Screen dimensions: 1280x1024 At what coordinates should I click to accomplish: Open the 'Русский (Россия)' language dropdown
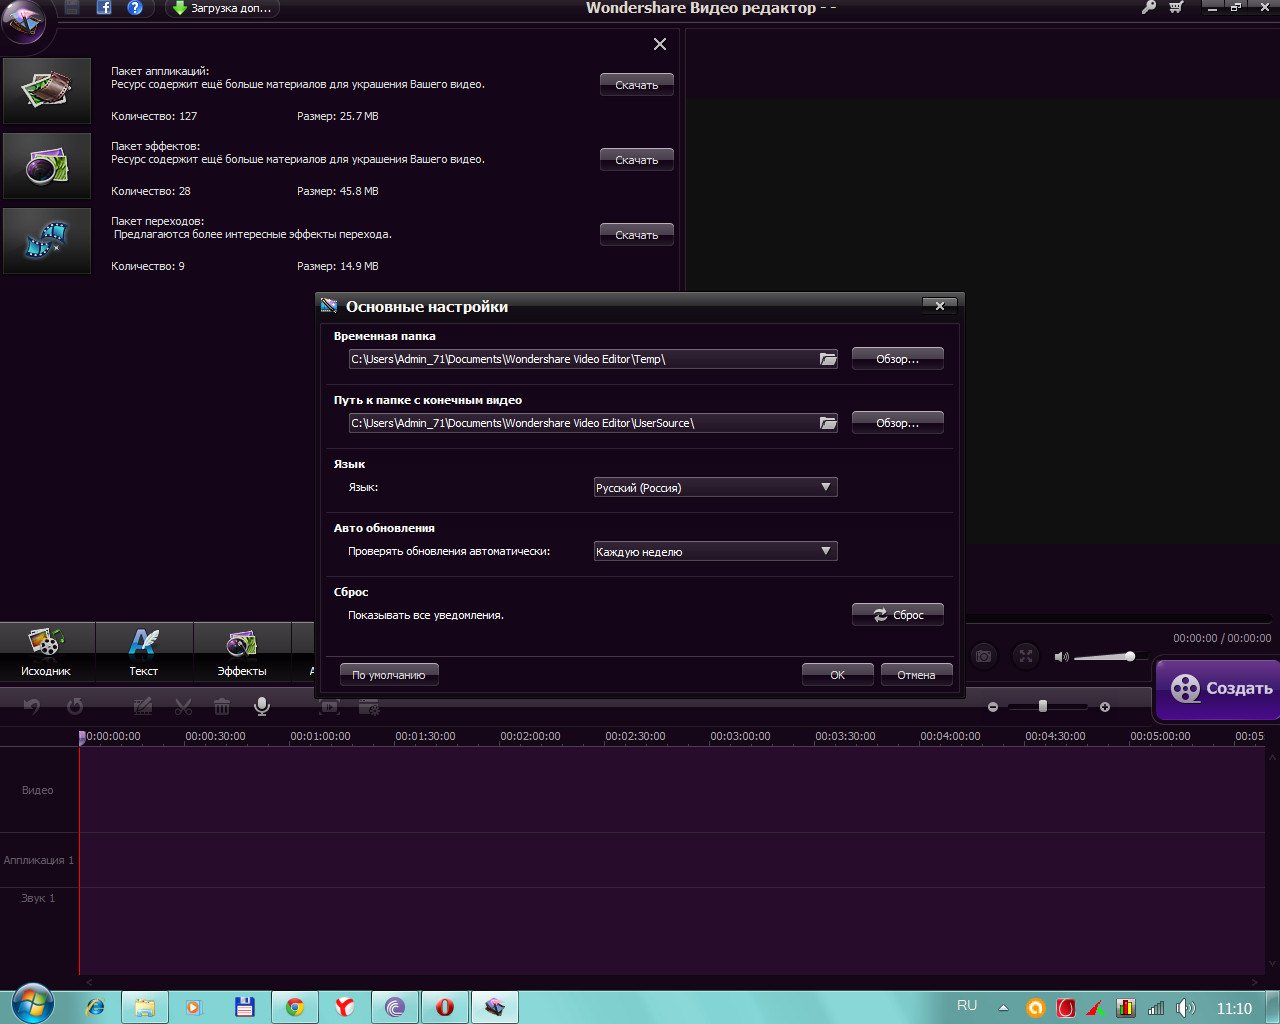pos(715,487)
